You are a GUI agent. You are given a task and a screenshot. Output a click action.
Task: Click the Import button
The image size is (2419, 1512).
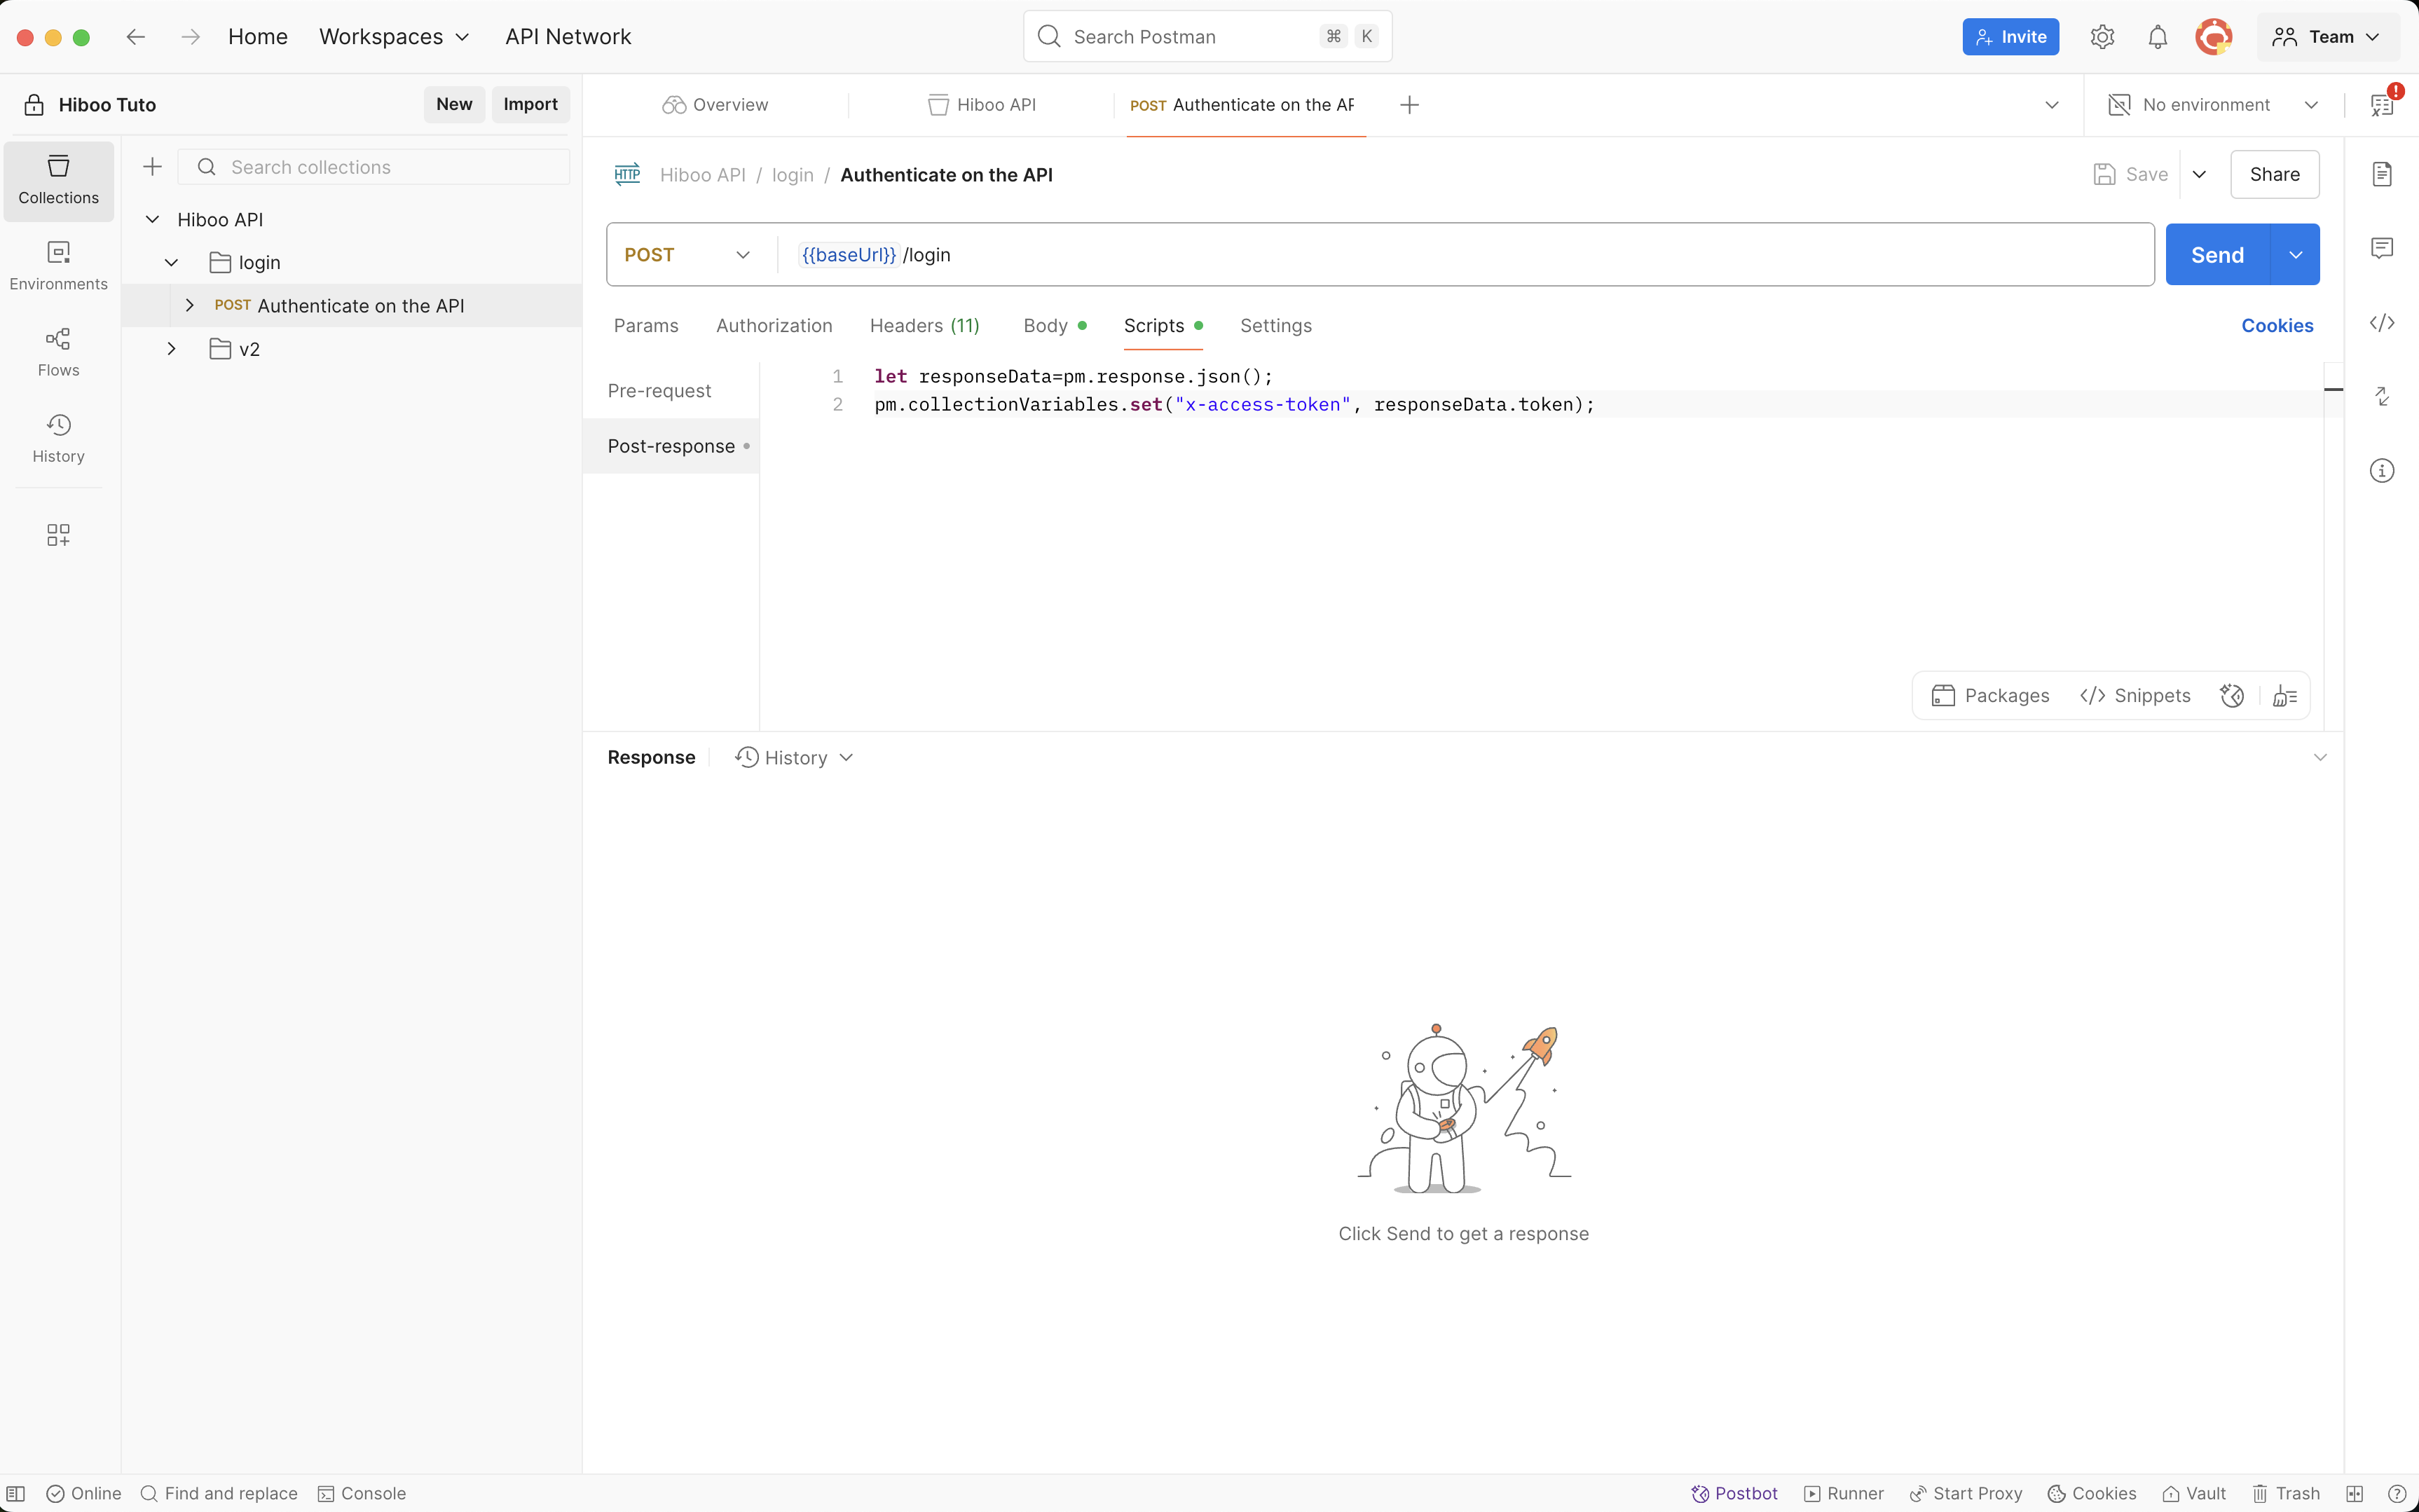point(530,104)
